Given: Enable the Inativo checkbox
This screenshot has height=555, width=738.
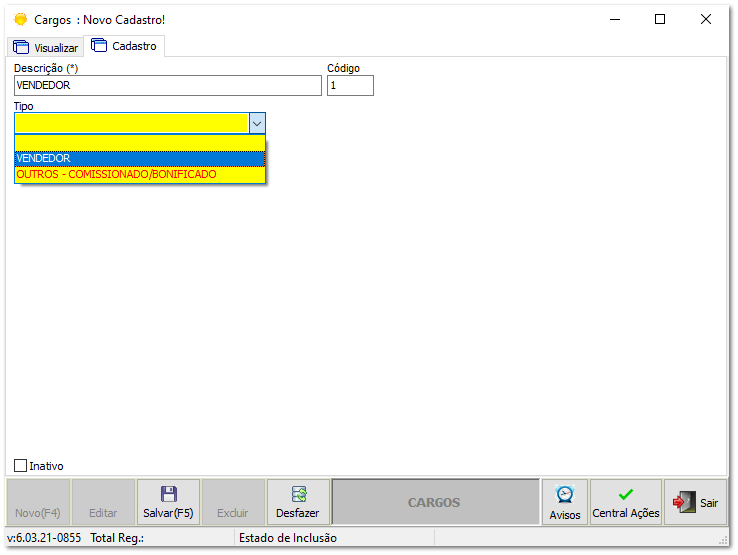Looking at the screenshot, I should (x=21, y=466).
